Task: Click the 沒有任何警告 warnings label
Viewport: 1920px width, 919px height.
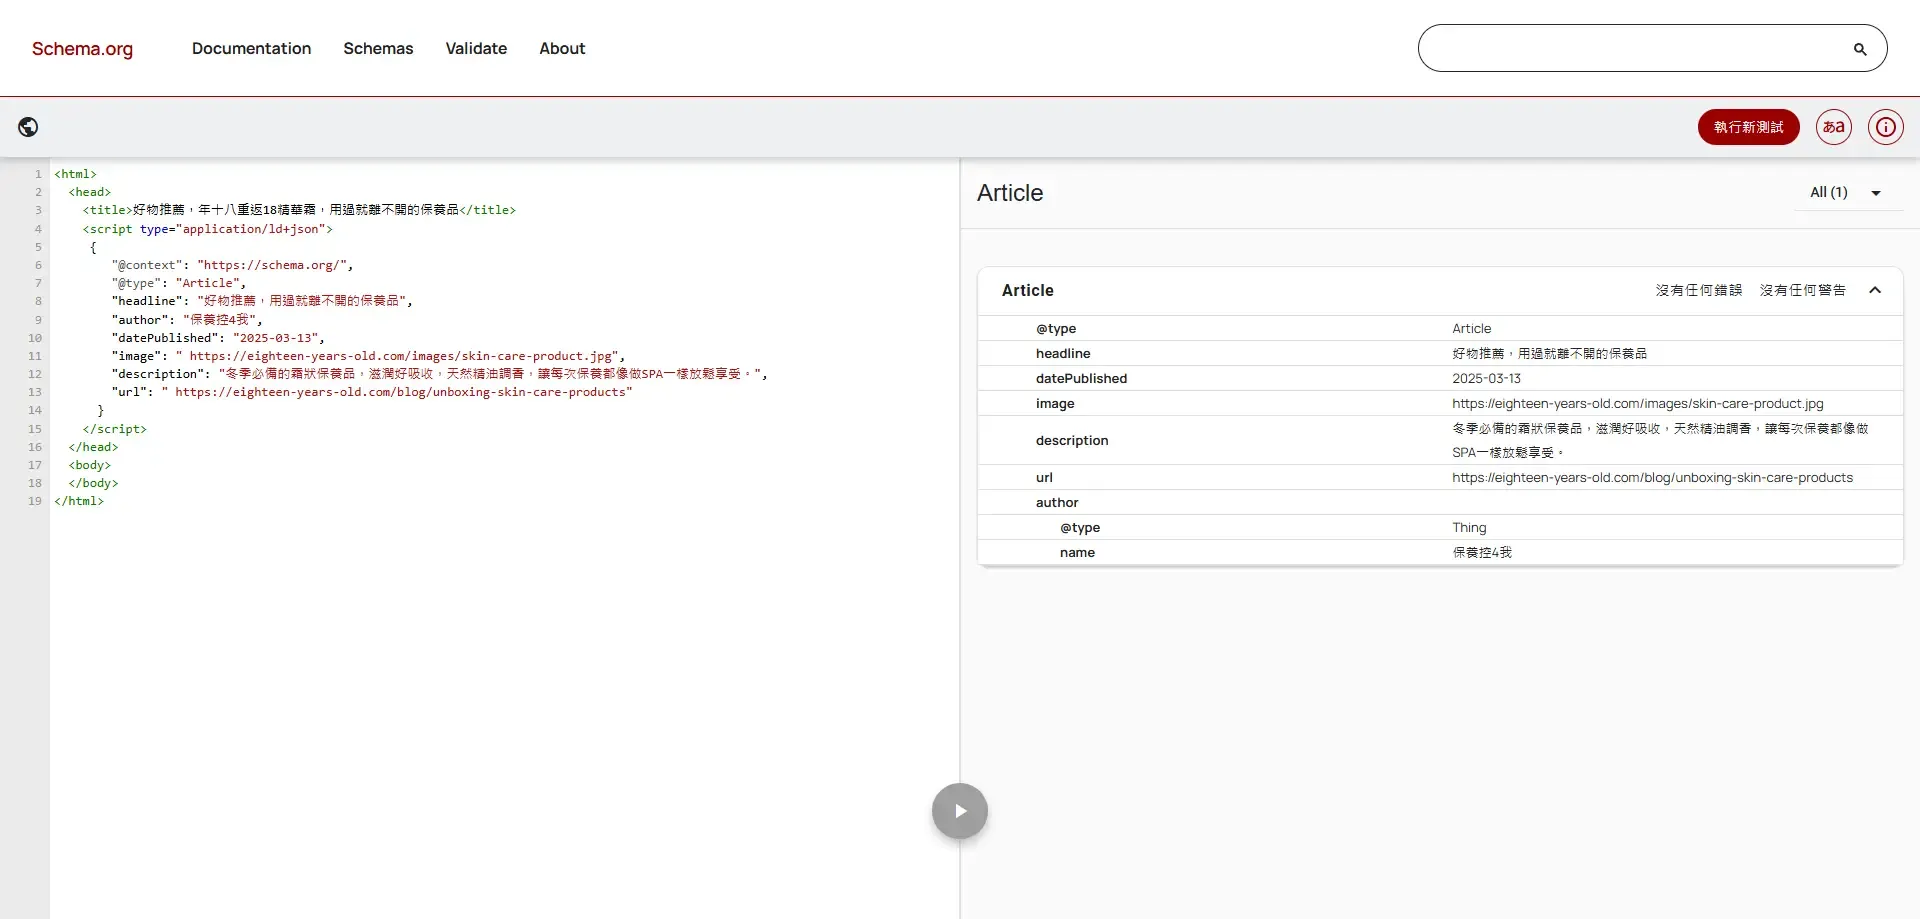Action: [1802, 291]
